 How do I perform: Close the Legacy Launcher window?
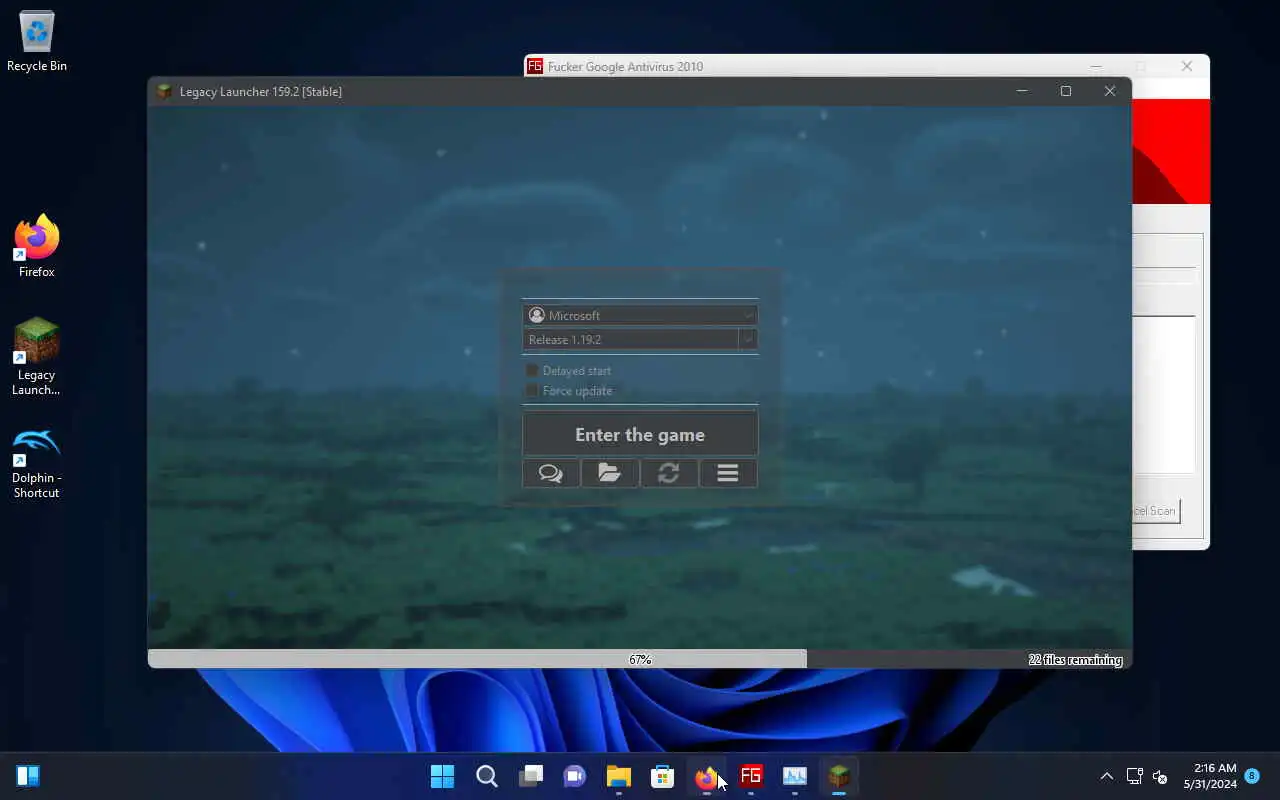tap(1110, 91)
